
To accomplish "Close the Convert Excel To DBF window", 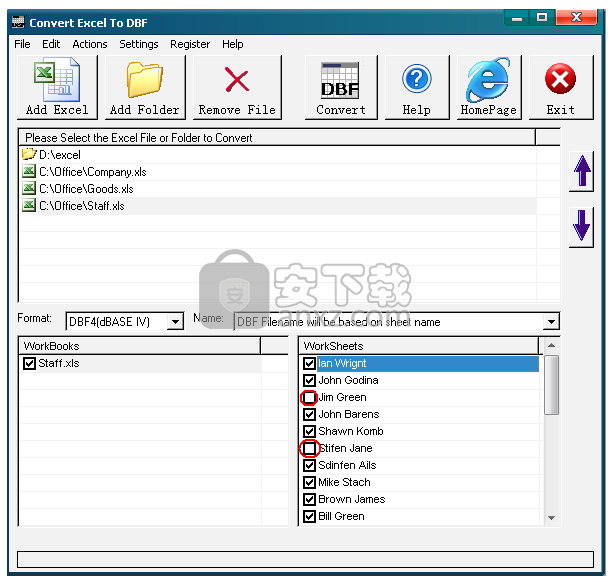I will pyautogui.click(x=576, y=18).
